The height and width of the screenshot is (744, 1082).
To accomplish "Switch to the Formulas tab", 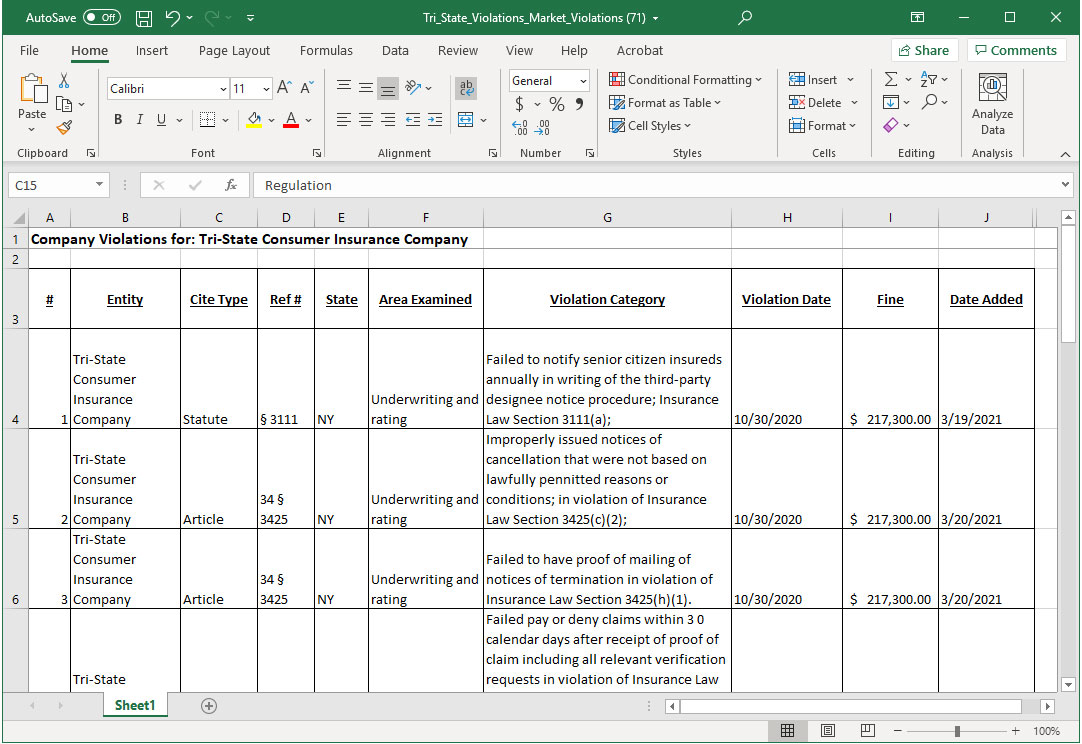I will (x=326, y=50).
